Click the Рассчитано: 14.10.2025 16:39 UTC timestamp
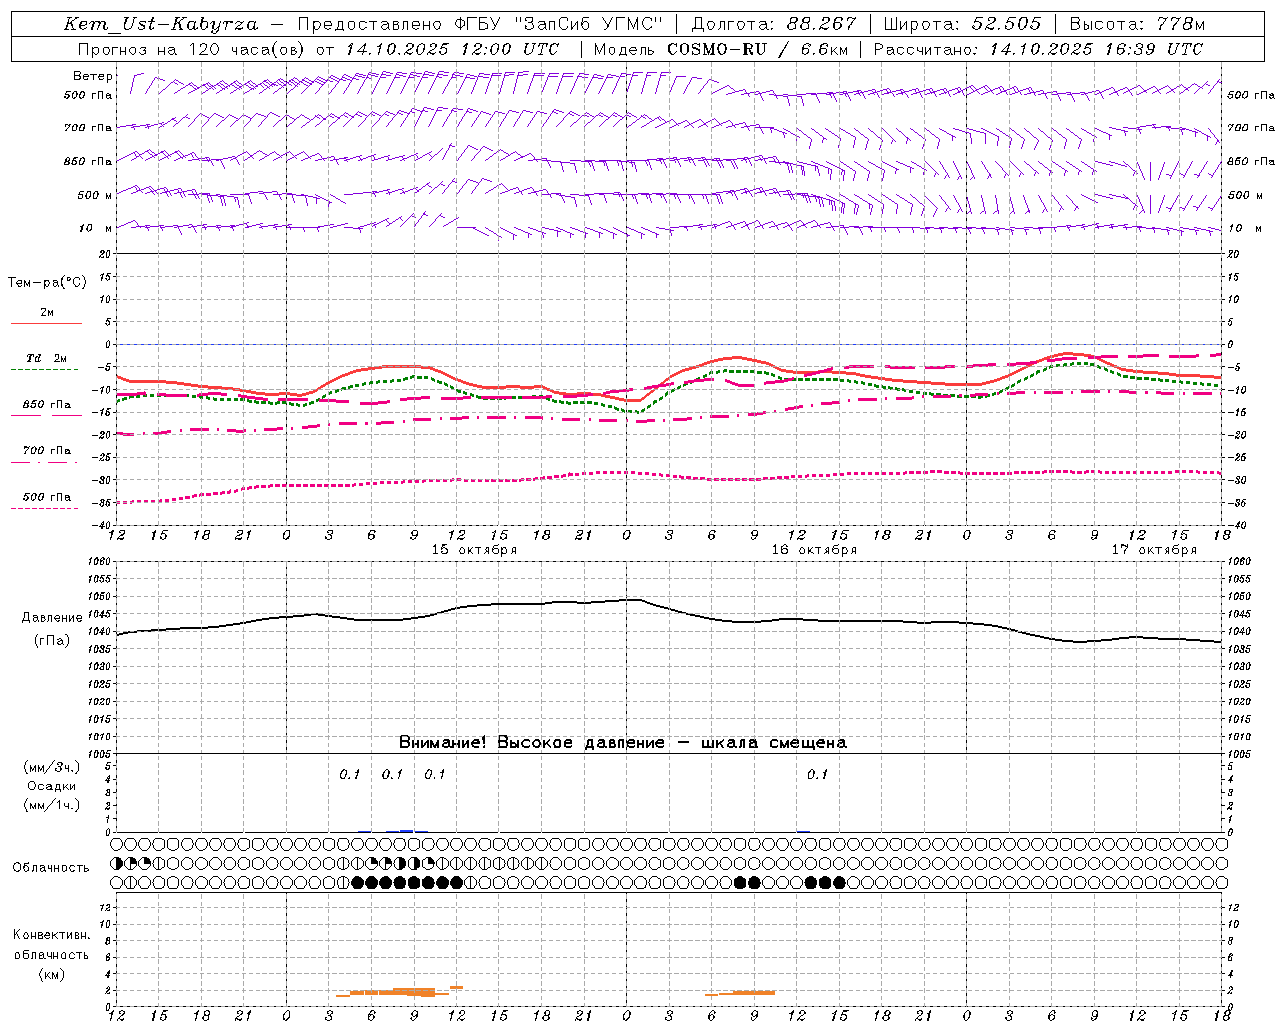Image resolution: width=1280 pixels, height=1024 pixels. point(1039,49)
